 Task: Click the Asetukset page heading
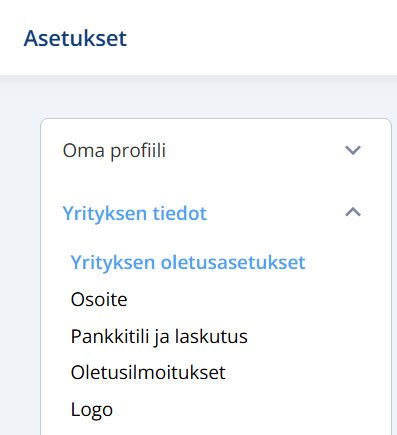pos(75,38)
